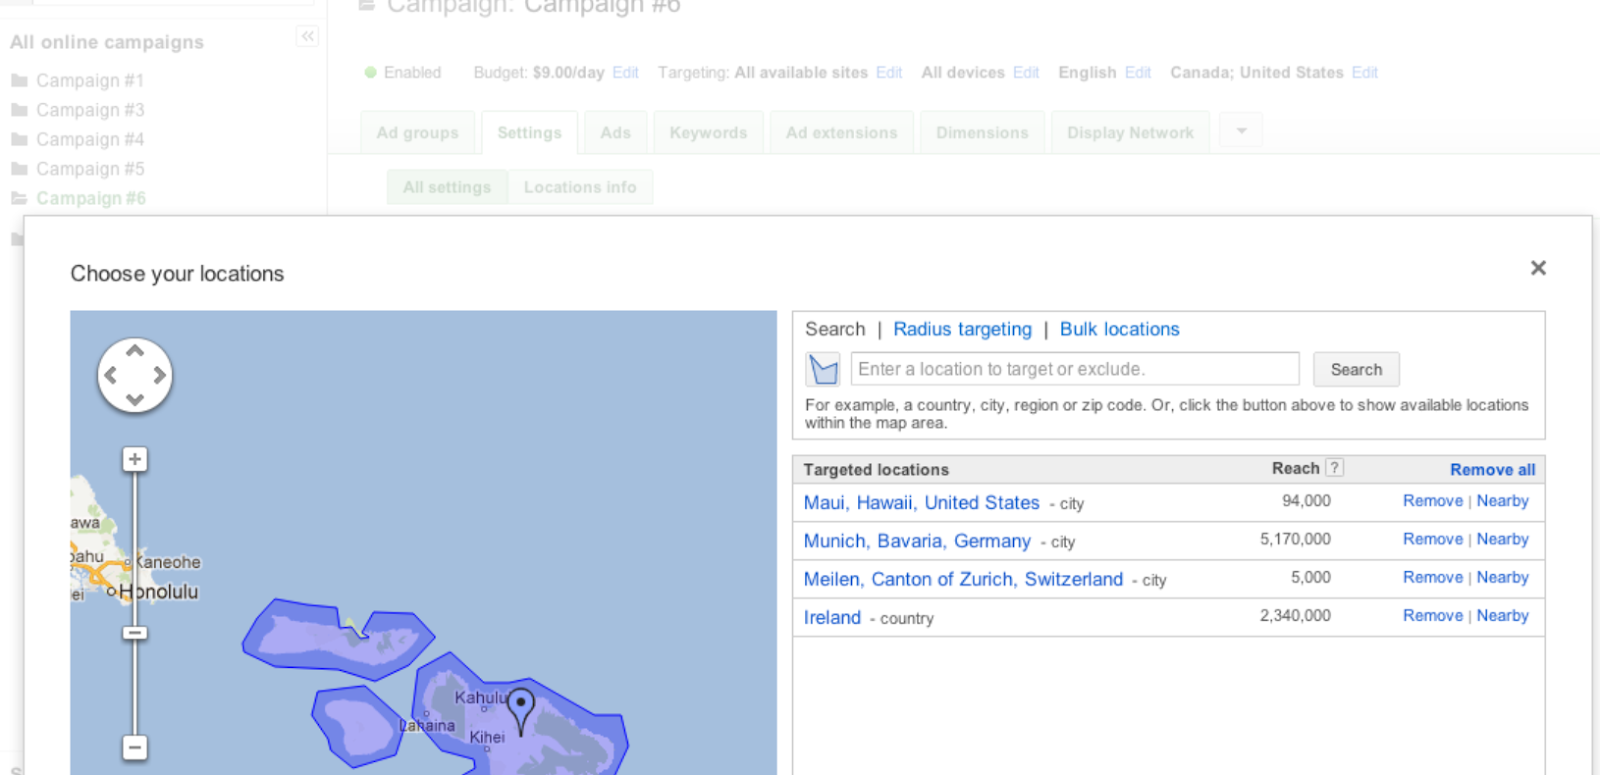1600x775 pixels.
Task: Pan the map left with arrow
Action: pos(111,376)
